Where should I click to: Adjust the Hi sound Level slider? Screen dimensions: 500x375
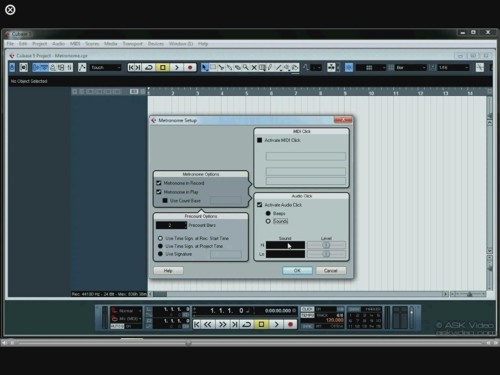click(x=326, y=245)
